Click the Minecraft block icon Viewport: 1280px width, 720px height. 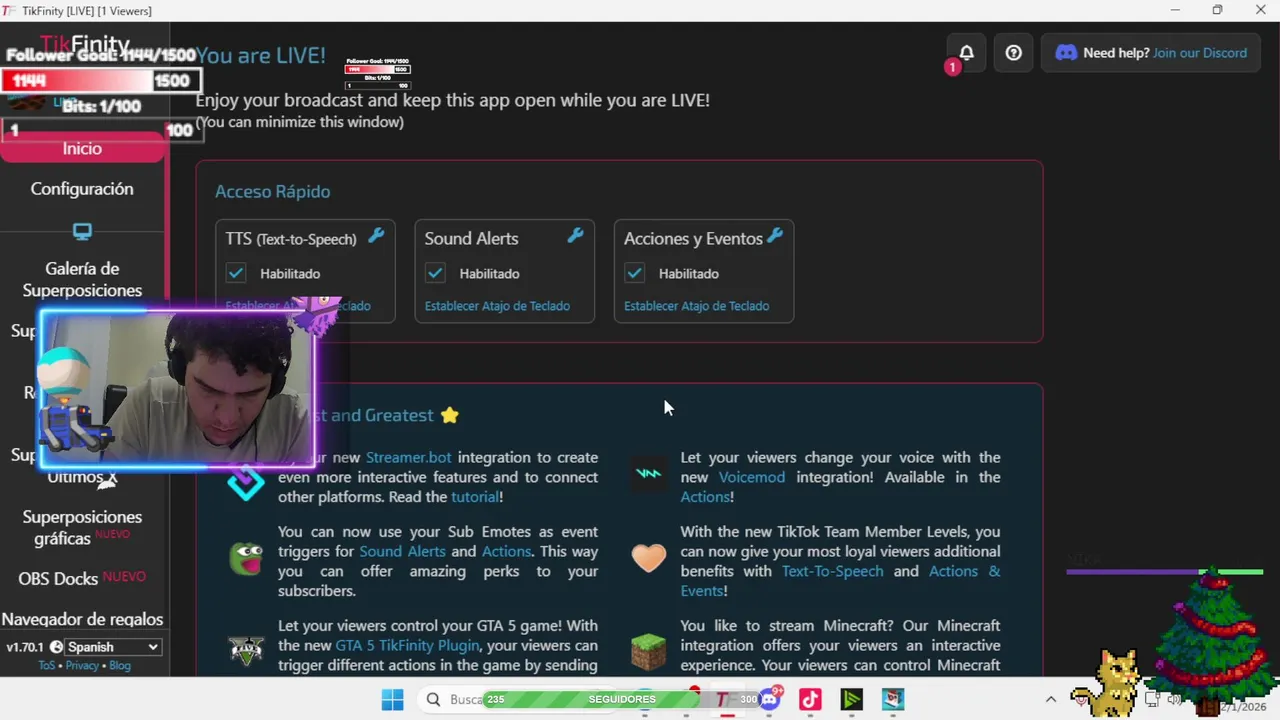(x=648, y=652)
